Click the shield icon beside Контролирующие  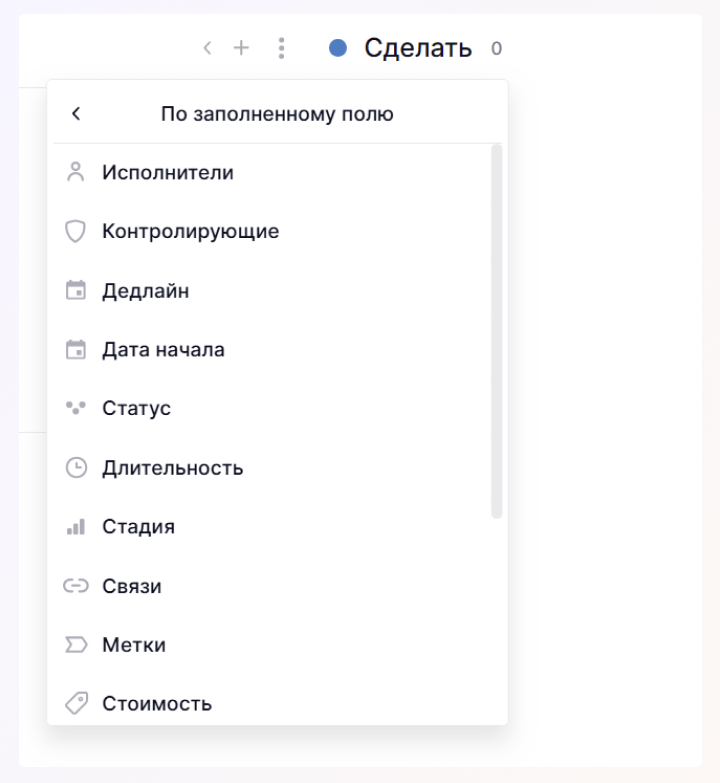pyautogui.click(x=76, y=231)
